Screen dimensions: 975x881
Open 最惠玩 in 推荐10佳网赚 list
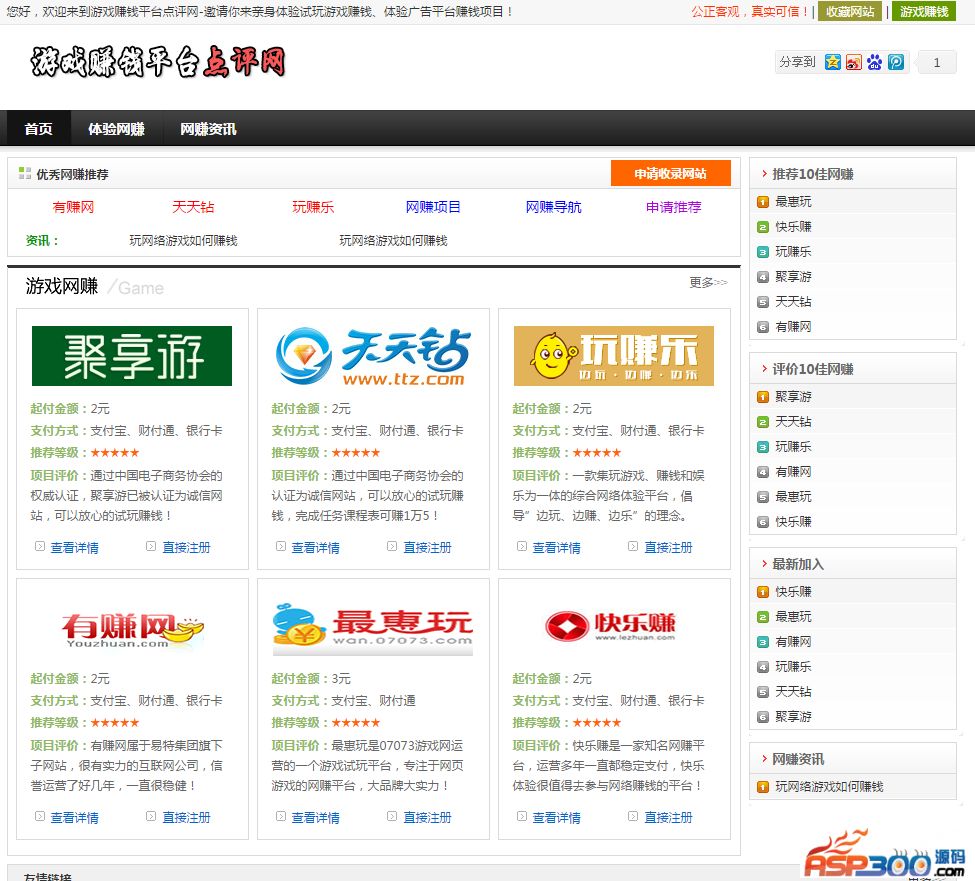(x=793, y=201)
